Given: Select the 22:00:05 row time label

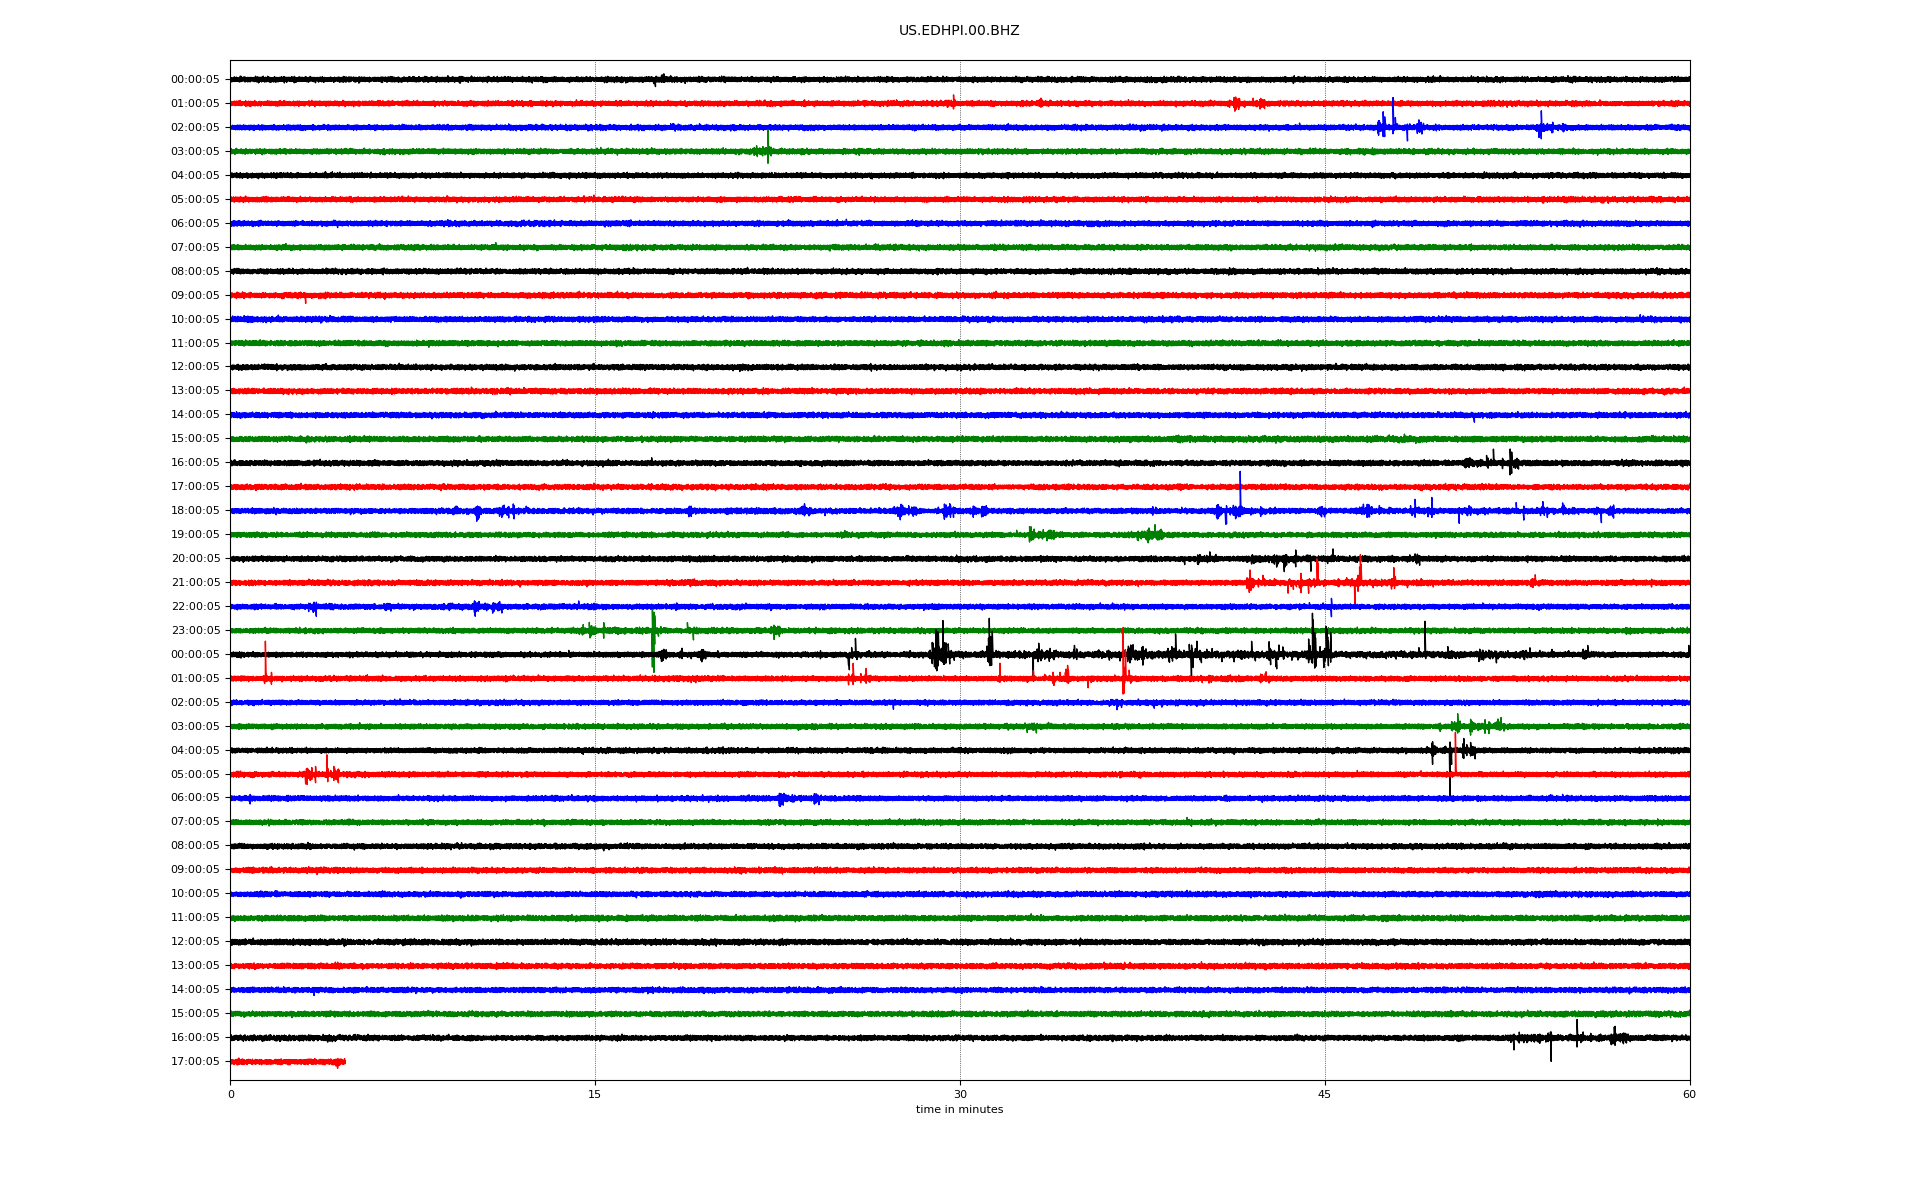Looking at the screenshot, I should [195, 607].
